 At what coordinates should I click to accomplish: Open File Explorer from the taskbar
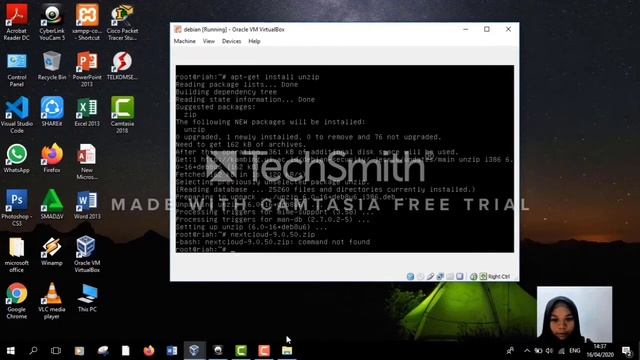pyautogui.click(x=287, y=351)
